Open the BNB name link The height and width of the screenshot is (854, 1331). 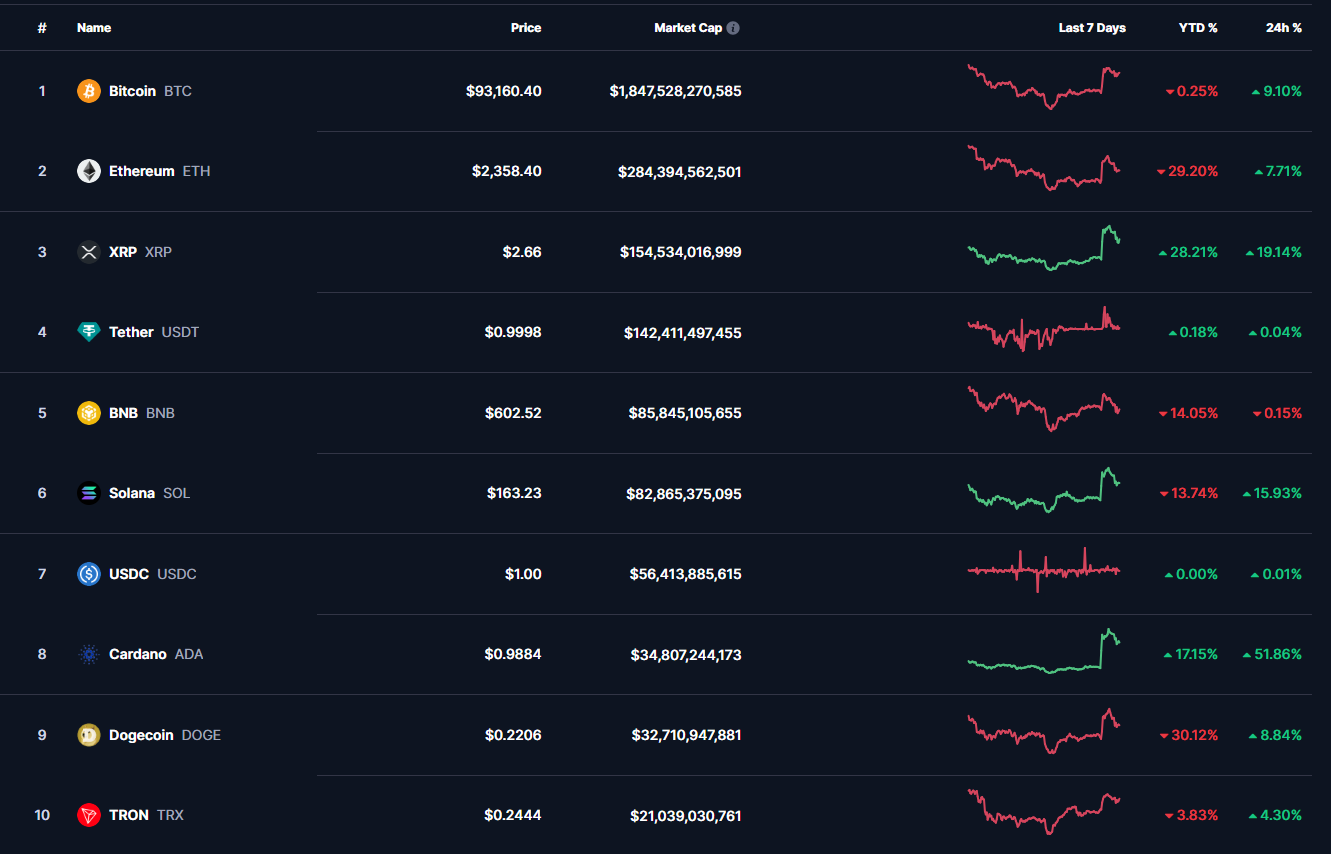123,413
